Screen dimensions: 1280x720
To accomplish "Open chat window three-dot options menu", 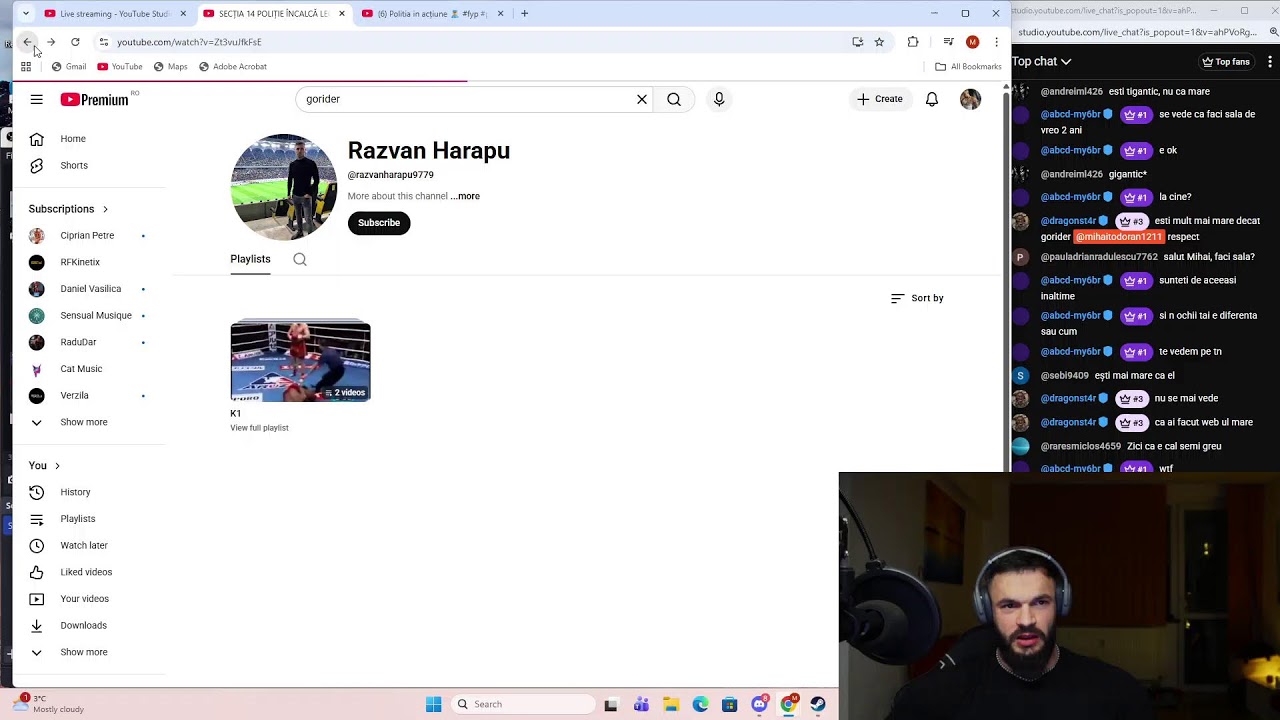I will pos(1270,62).
